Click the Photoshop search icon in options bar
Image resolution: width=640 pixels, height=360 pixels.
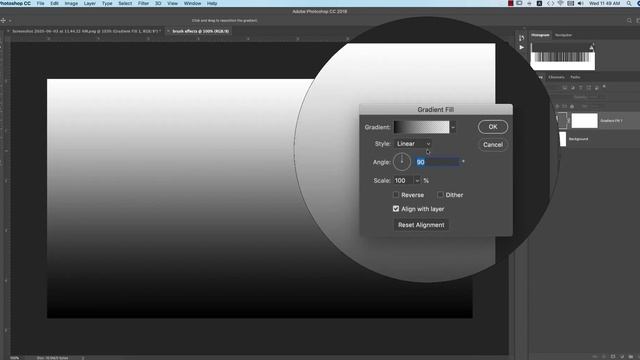(629, 20)
